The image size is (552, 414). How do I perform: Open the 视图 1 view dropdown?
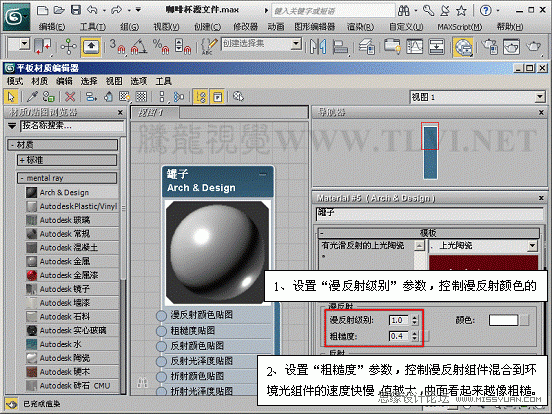pyautogui.click(x=540, y=97)
